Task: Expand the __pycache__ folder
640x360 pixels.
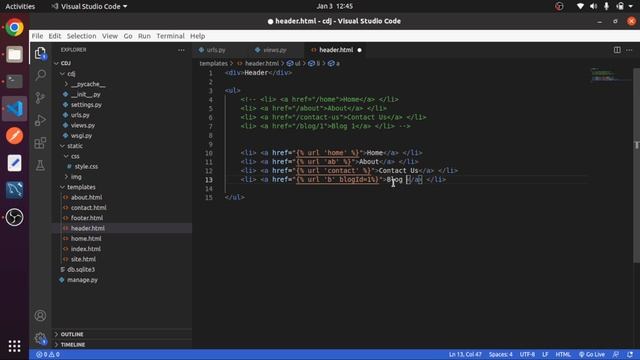Action: [88, 84]
